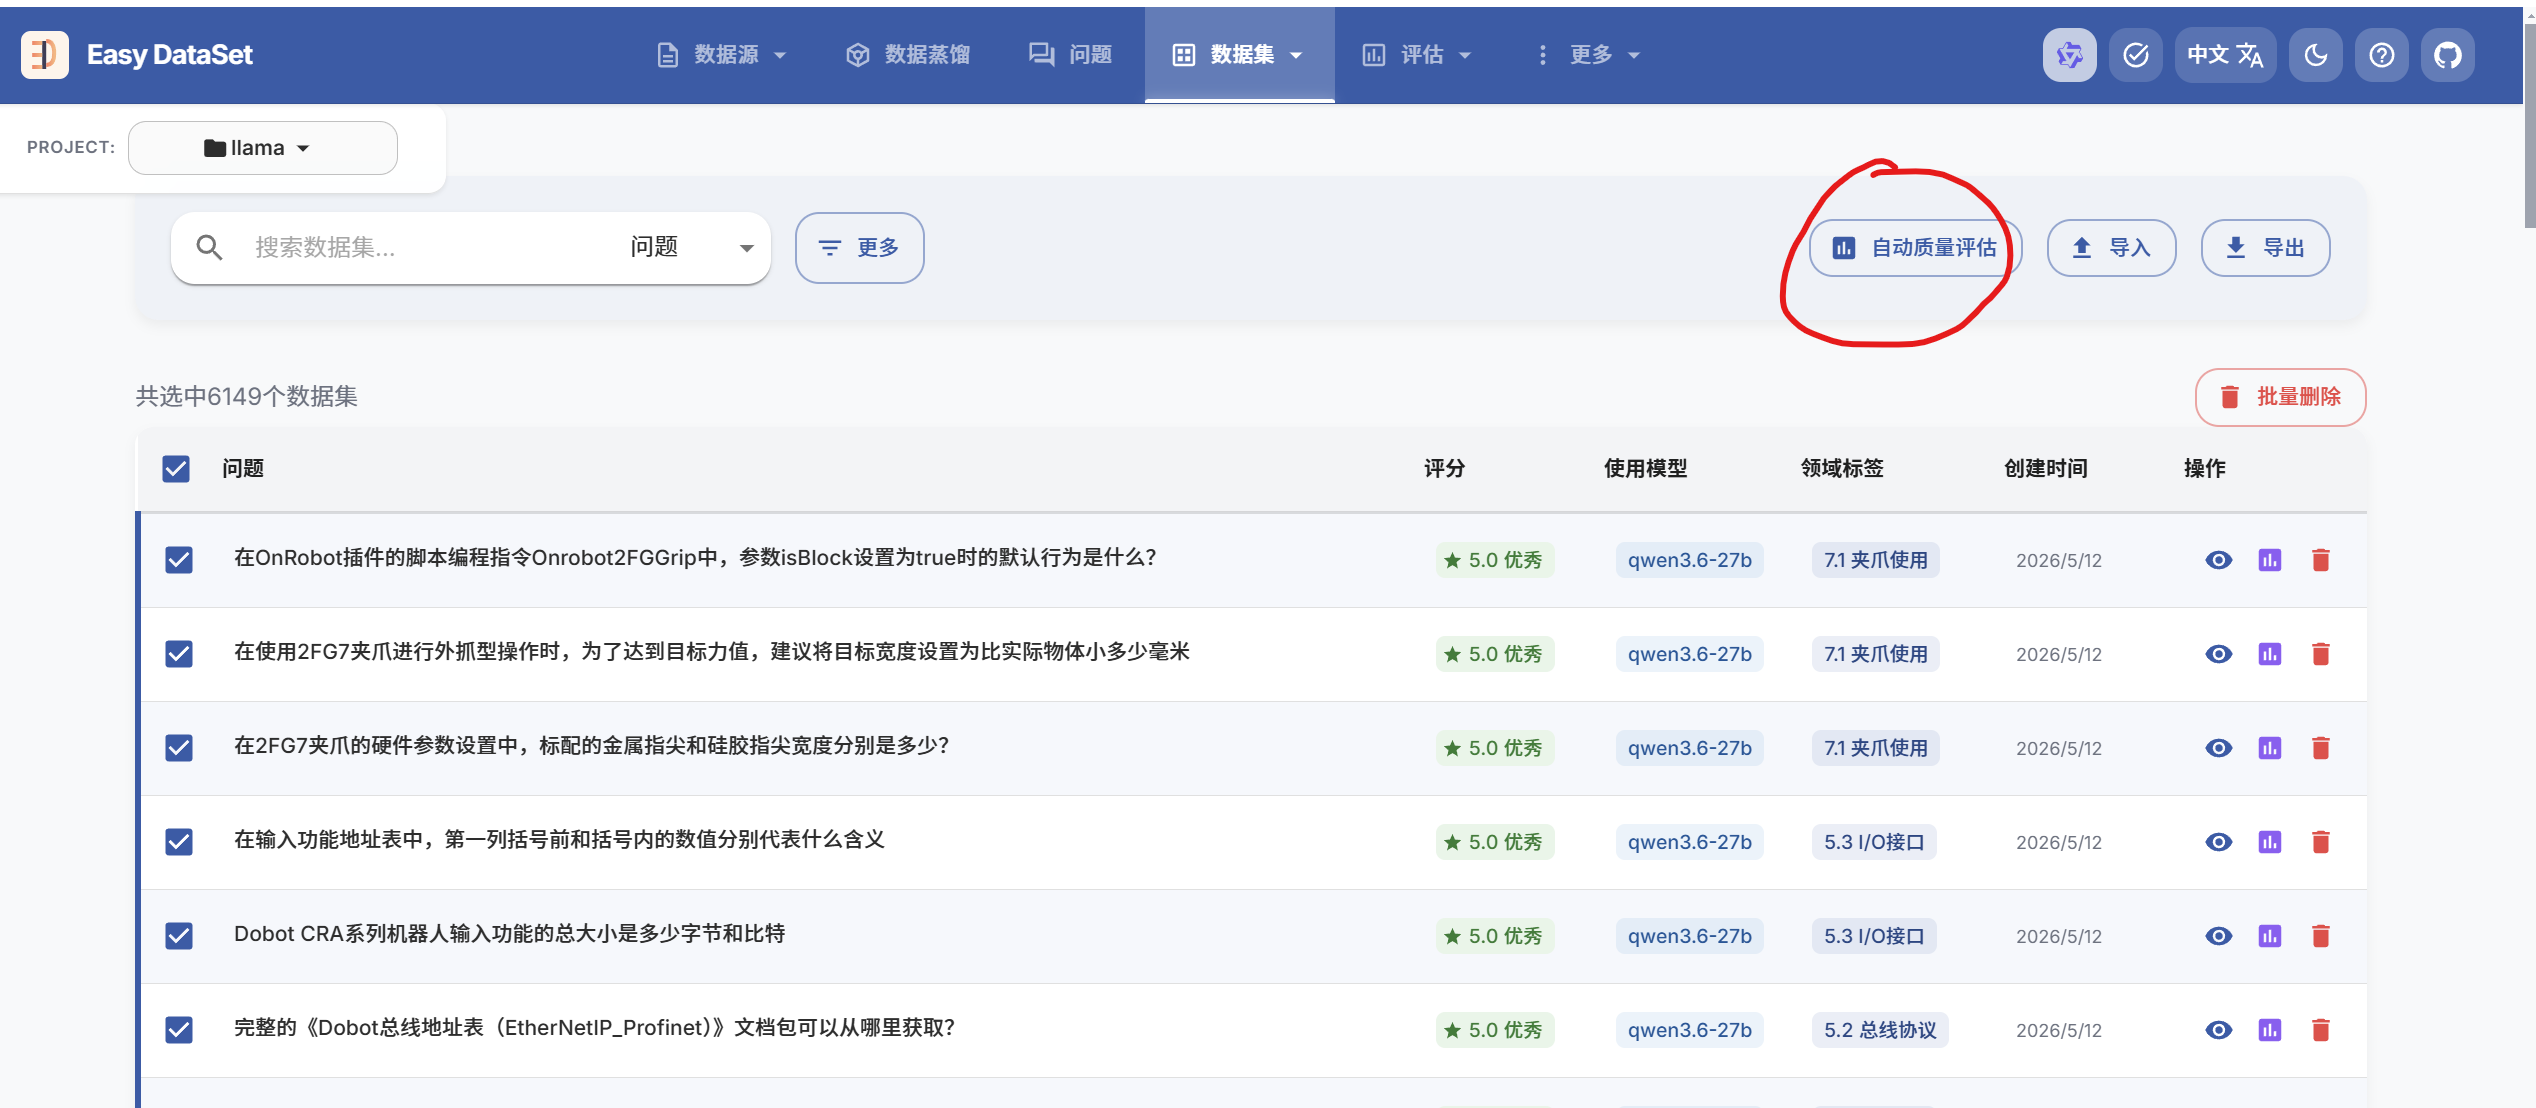View details of OnRobot isBlock question
The image size is (2536, 1108).
(2219, 560)
